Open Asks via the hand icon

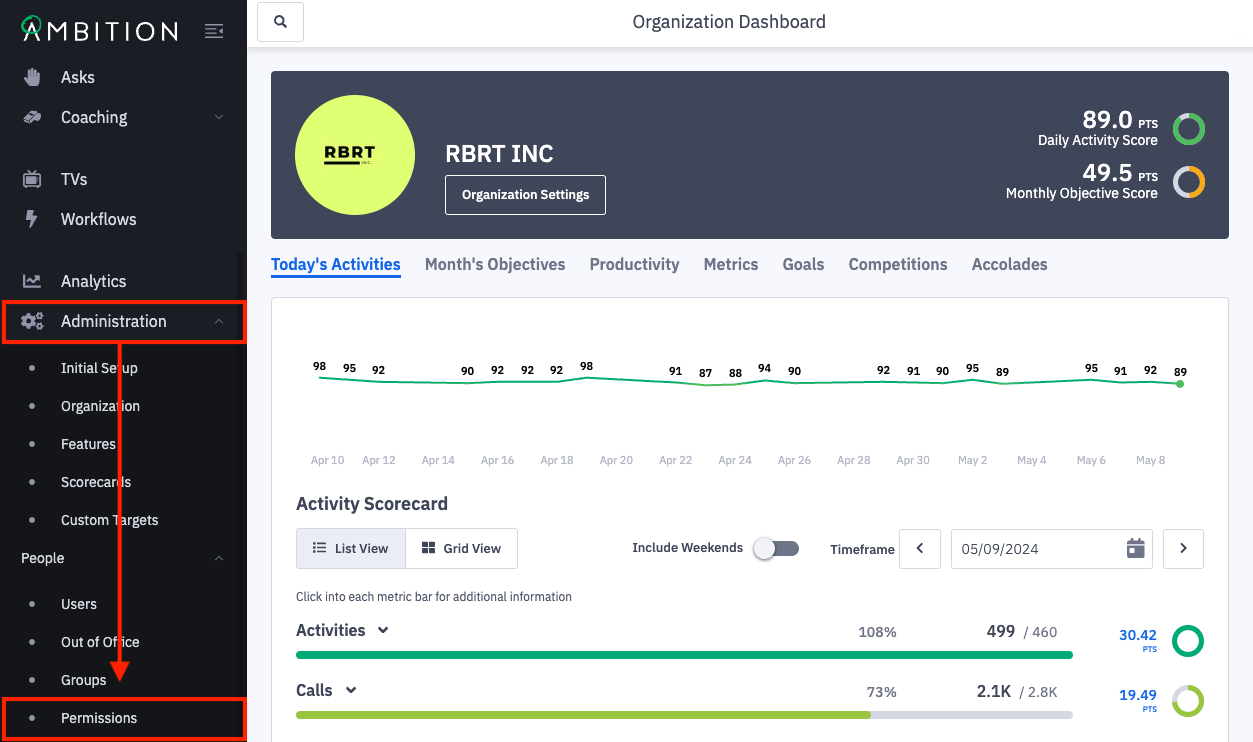pos(32,77)
